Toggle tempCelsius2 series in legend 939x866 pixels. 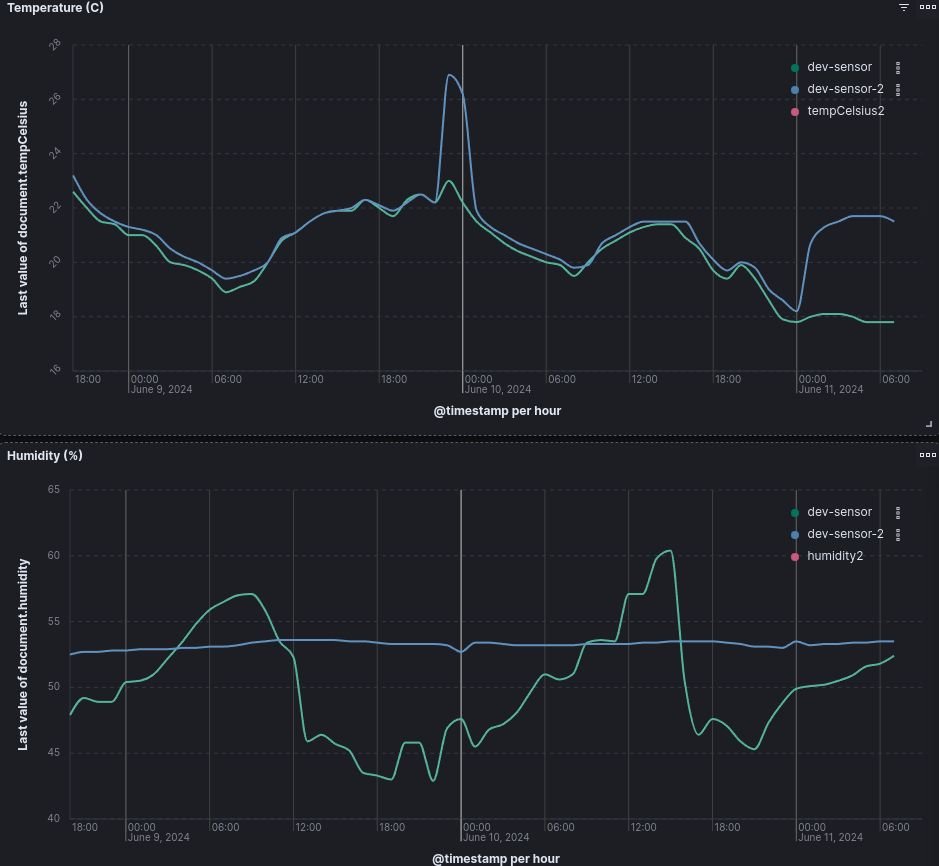tap(846, 111)
